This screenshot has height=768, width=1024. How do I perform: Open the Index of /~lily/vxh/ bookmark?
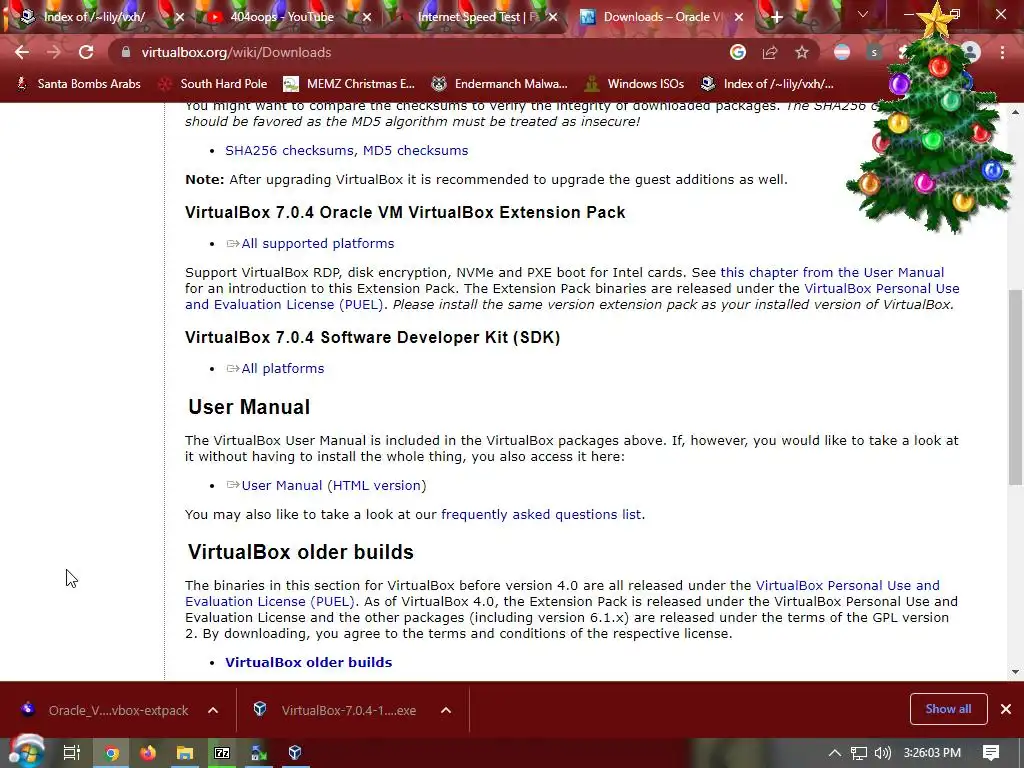pos(767,84)
